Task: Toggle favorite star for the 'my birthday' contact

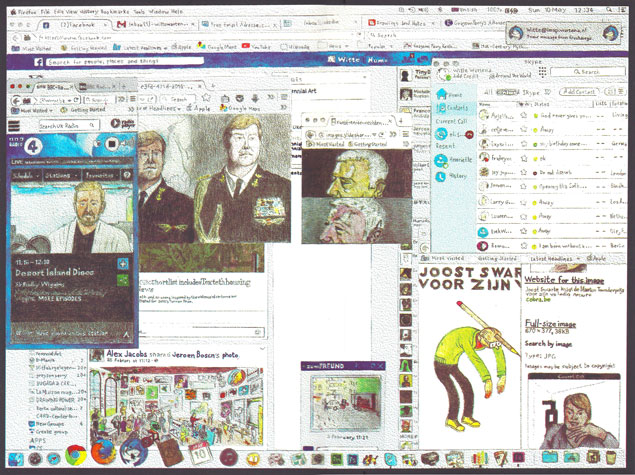Action: click(x=524, y=144)
